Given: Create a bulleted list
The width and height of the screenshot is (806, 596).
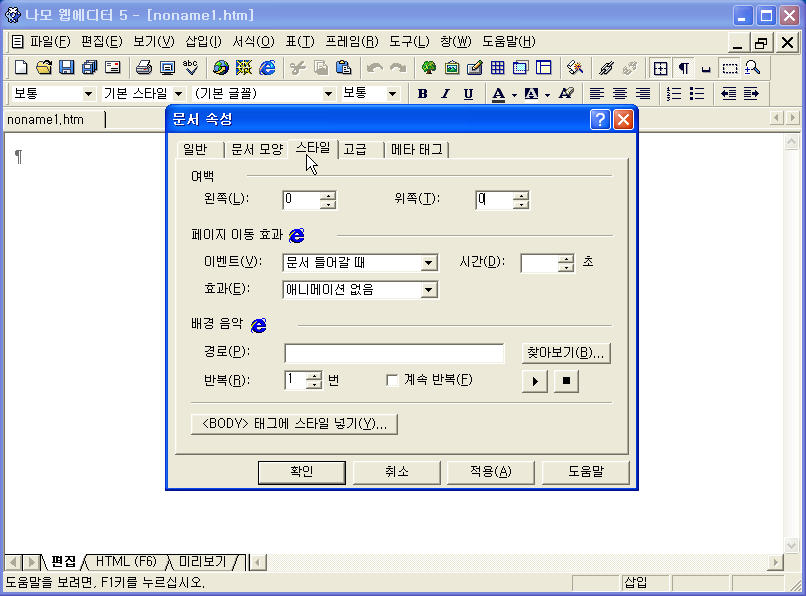Looking at the screenshot, I should [697, 94].
